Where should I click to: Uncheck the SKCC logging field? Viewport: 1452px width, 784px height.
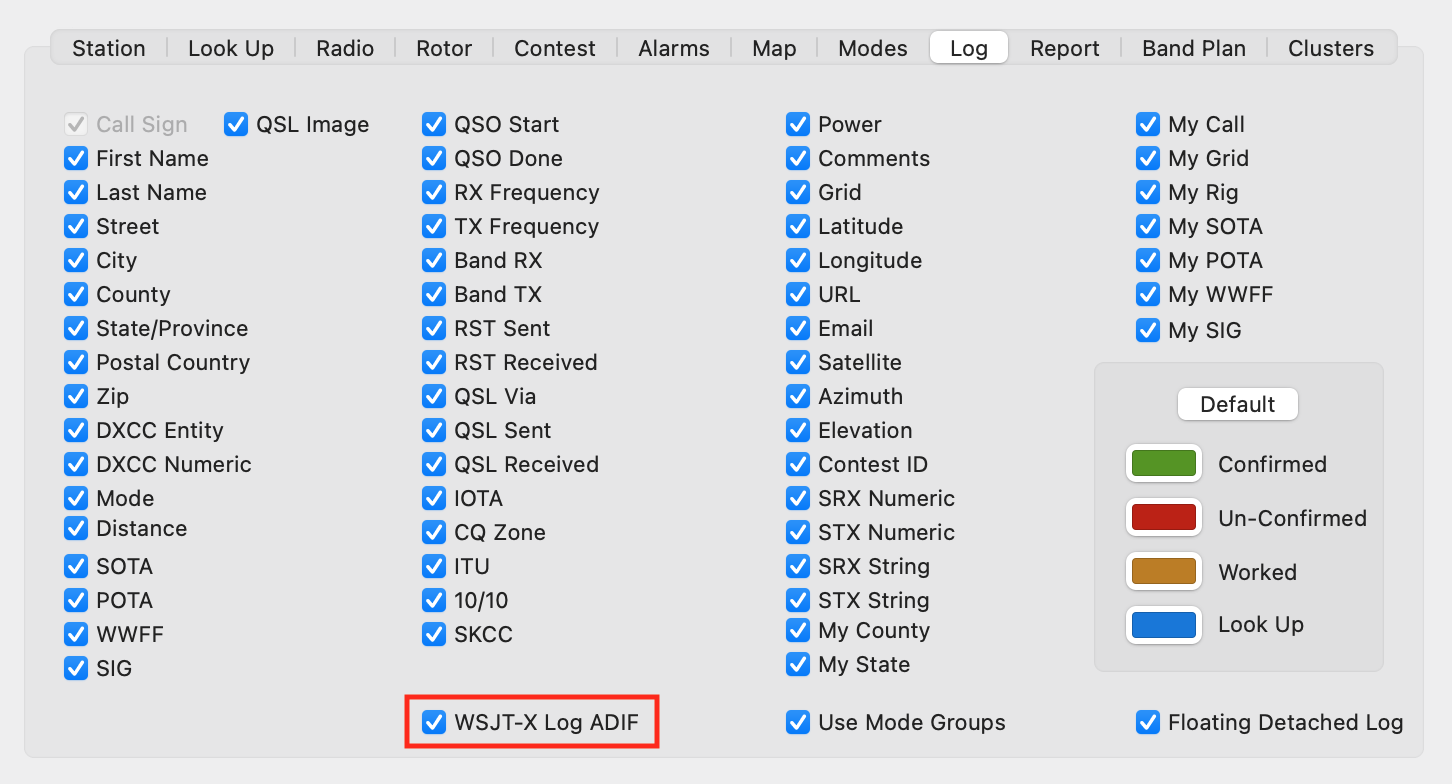[x=434, y=634]
